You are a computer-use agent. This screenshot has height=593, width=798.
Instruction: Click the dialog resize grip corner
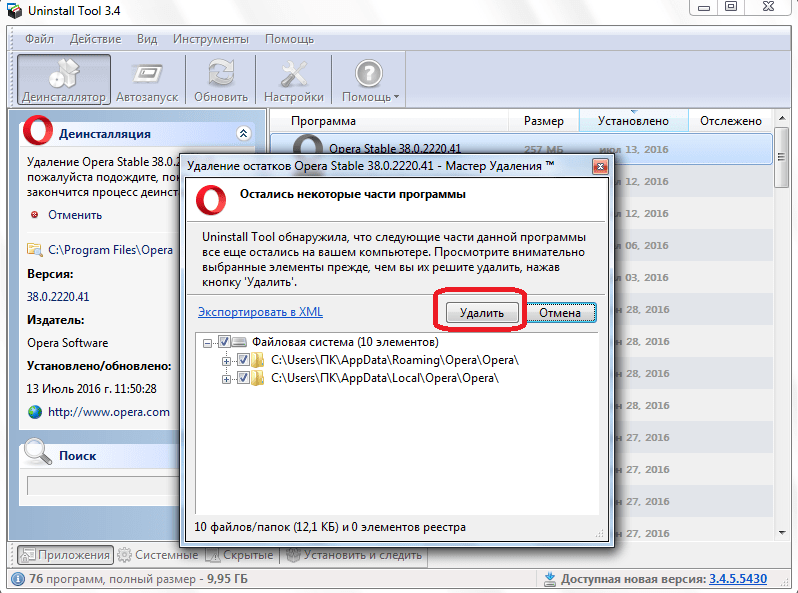(x=600, y=533)
